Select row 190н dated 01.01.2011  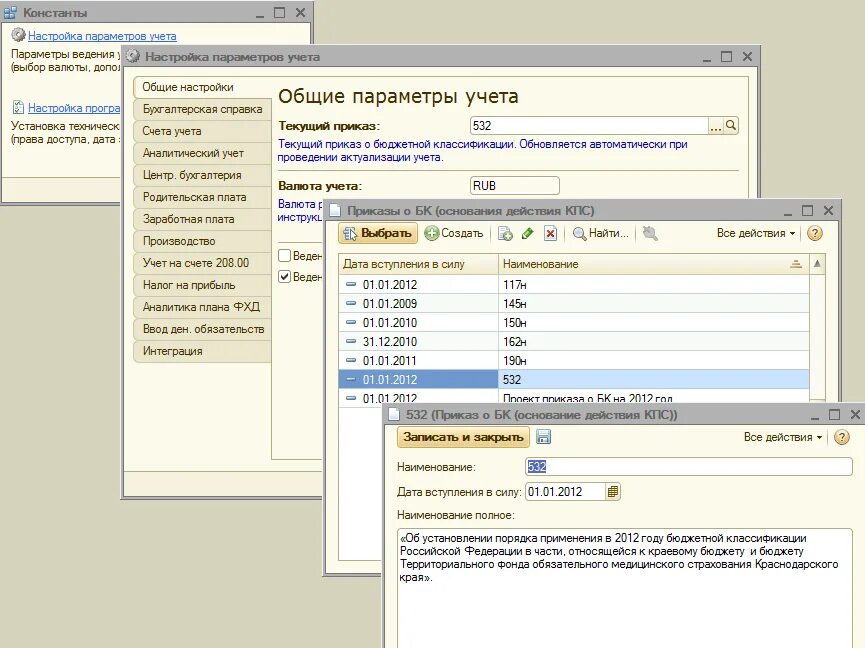coord(574,361)
